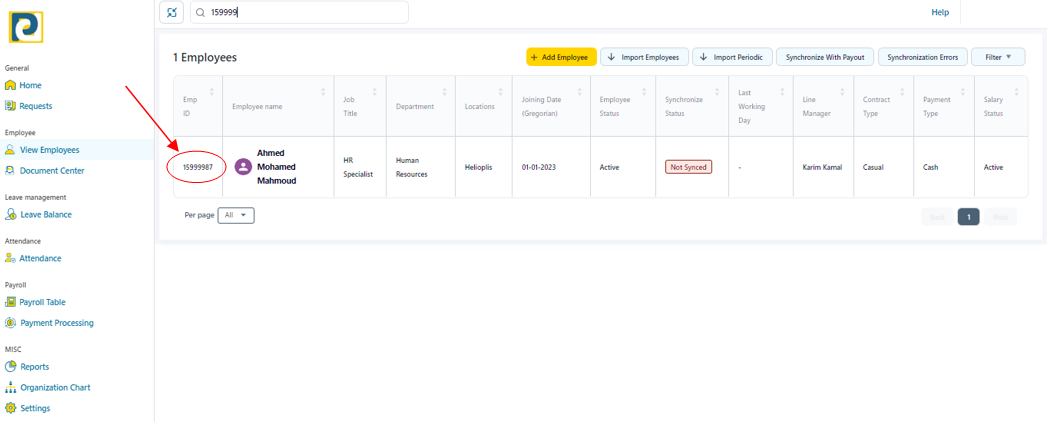
Task: Expand the Filter dropdown
Action: click(x=998, y=57)
